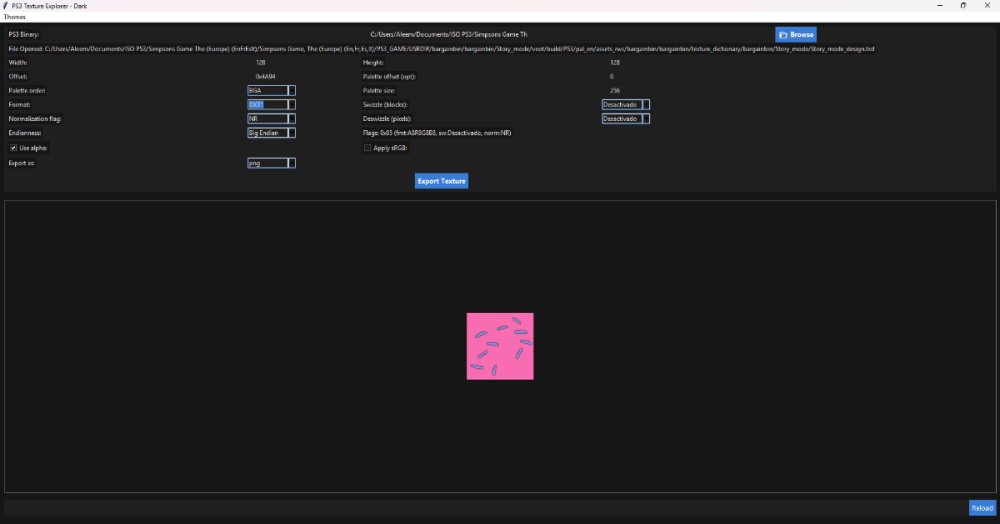
Task: Reload the texture preview
Action: (982, 508)
